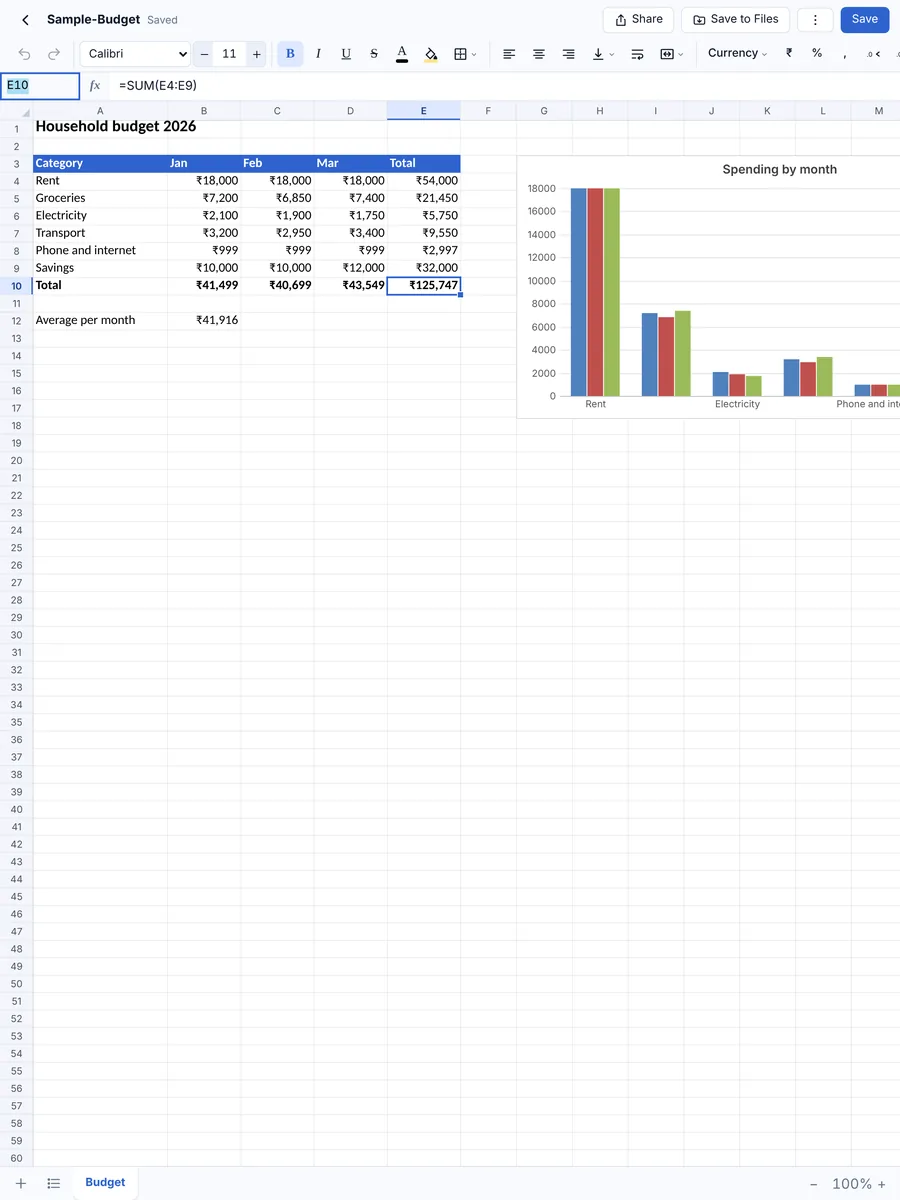Screen dimensions: 900x1200
Task: Select cell with ₹54,000
Action: (x=424, y=181)
